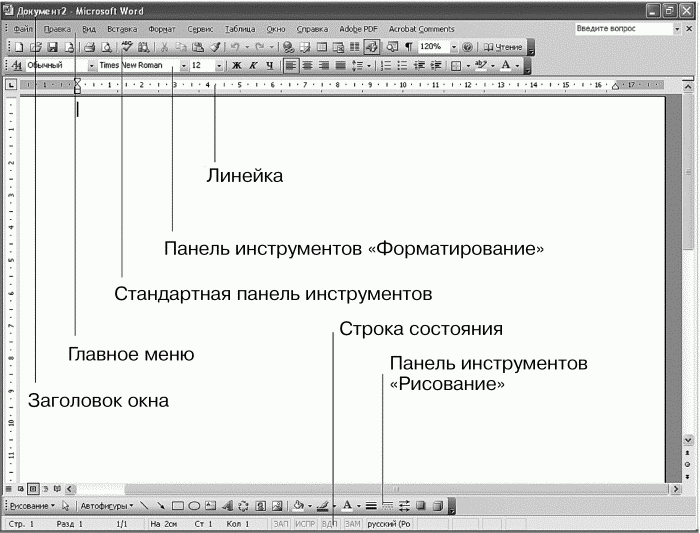Choose the Select Objects pointer tool

[x=66, y=506]
